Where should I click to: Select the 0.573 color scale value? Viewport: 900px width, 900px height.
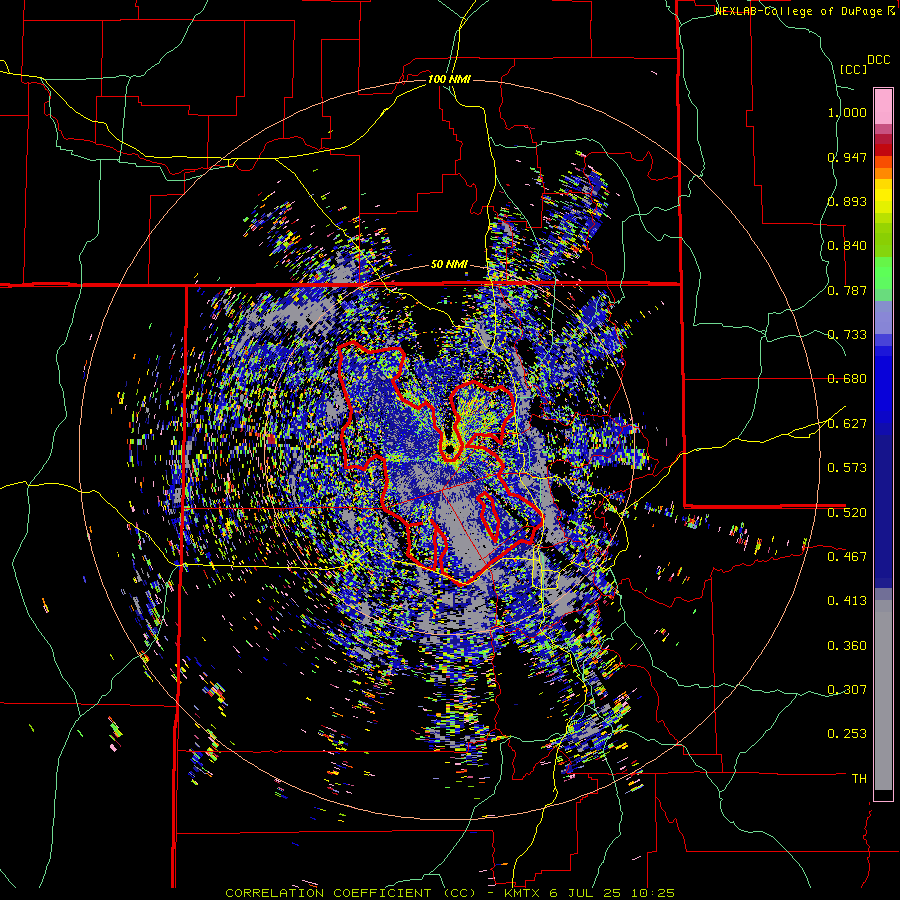[847, 468]
